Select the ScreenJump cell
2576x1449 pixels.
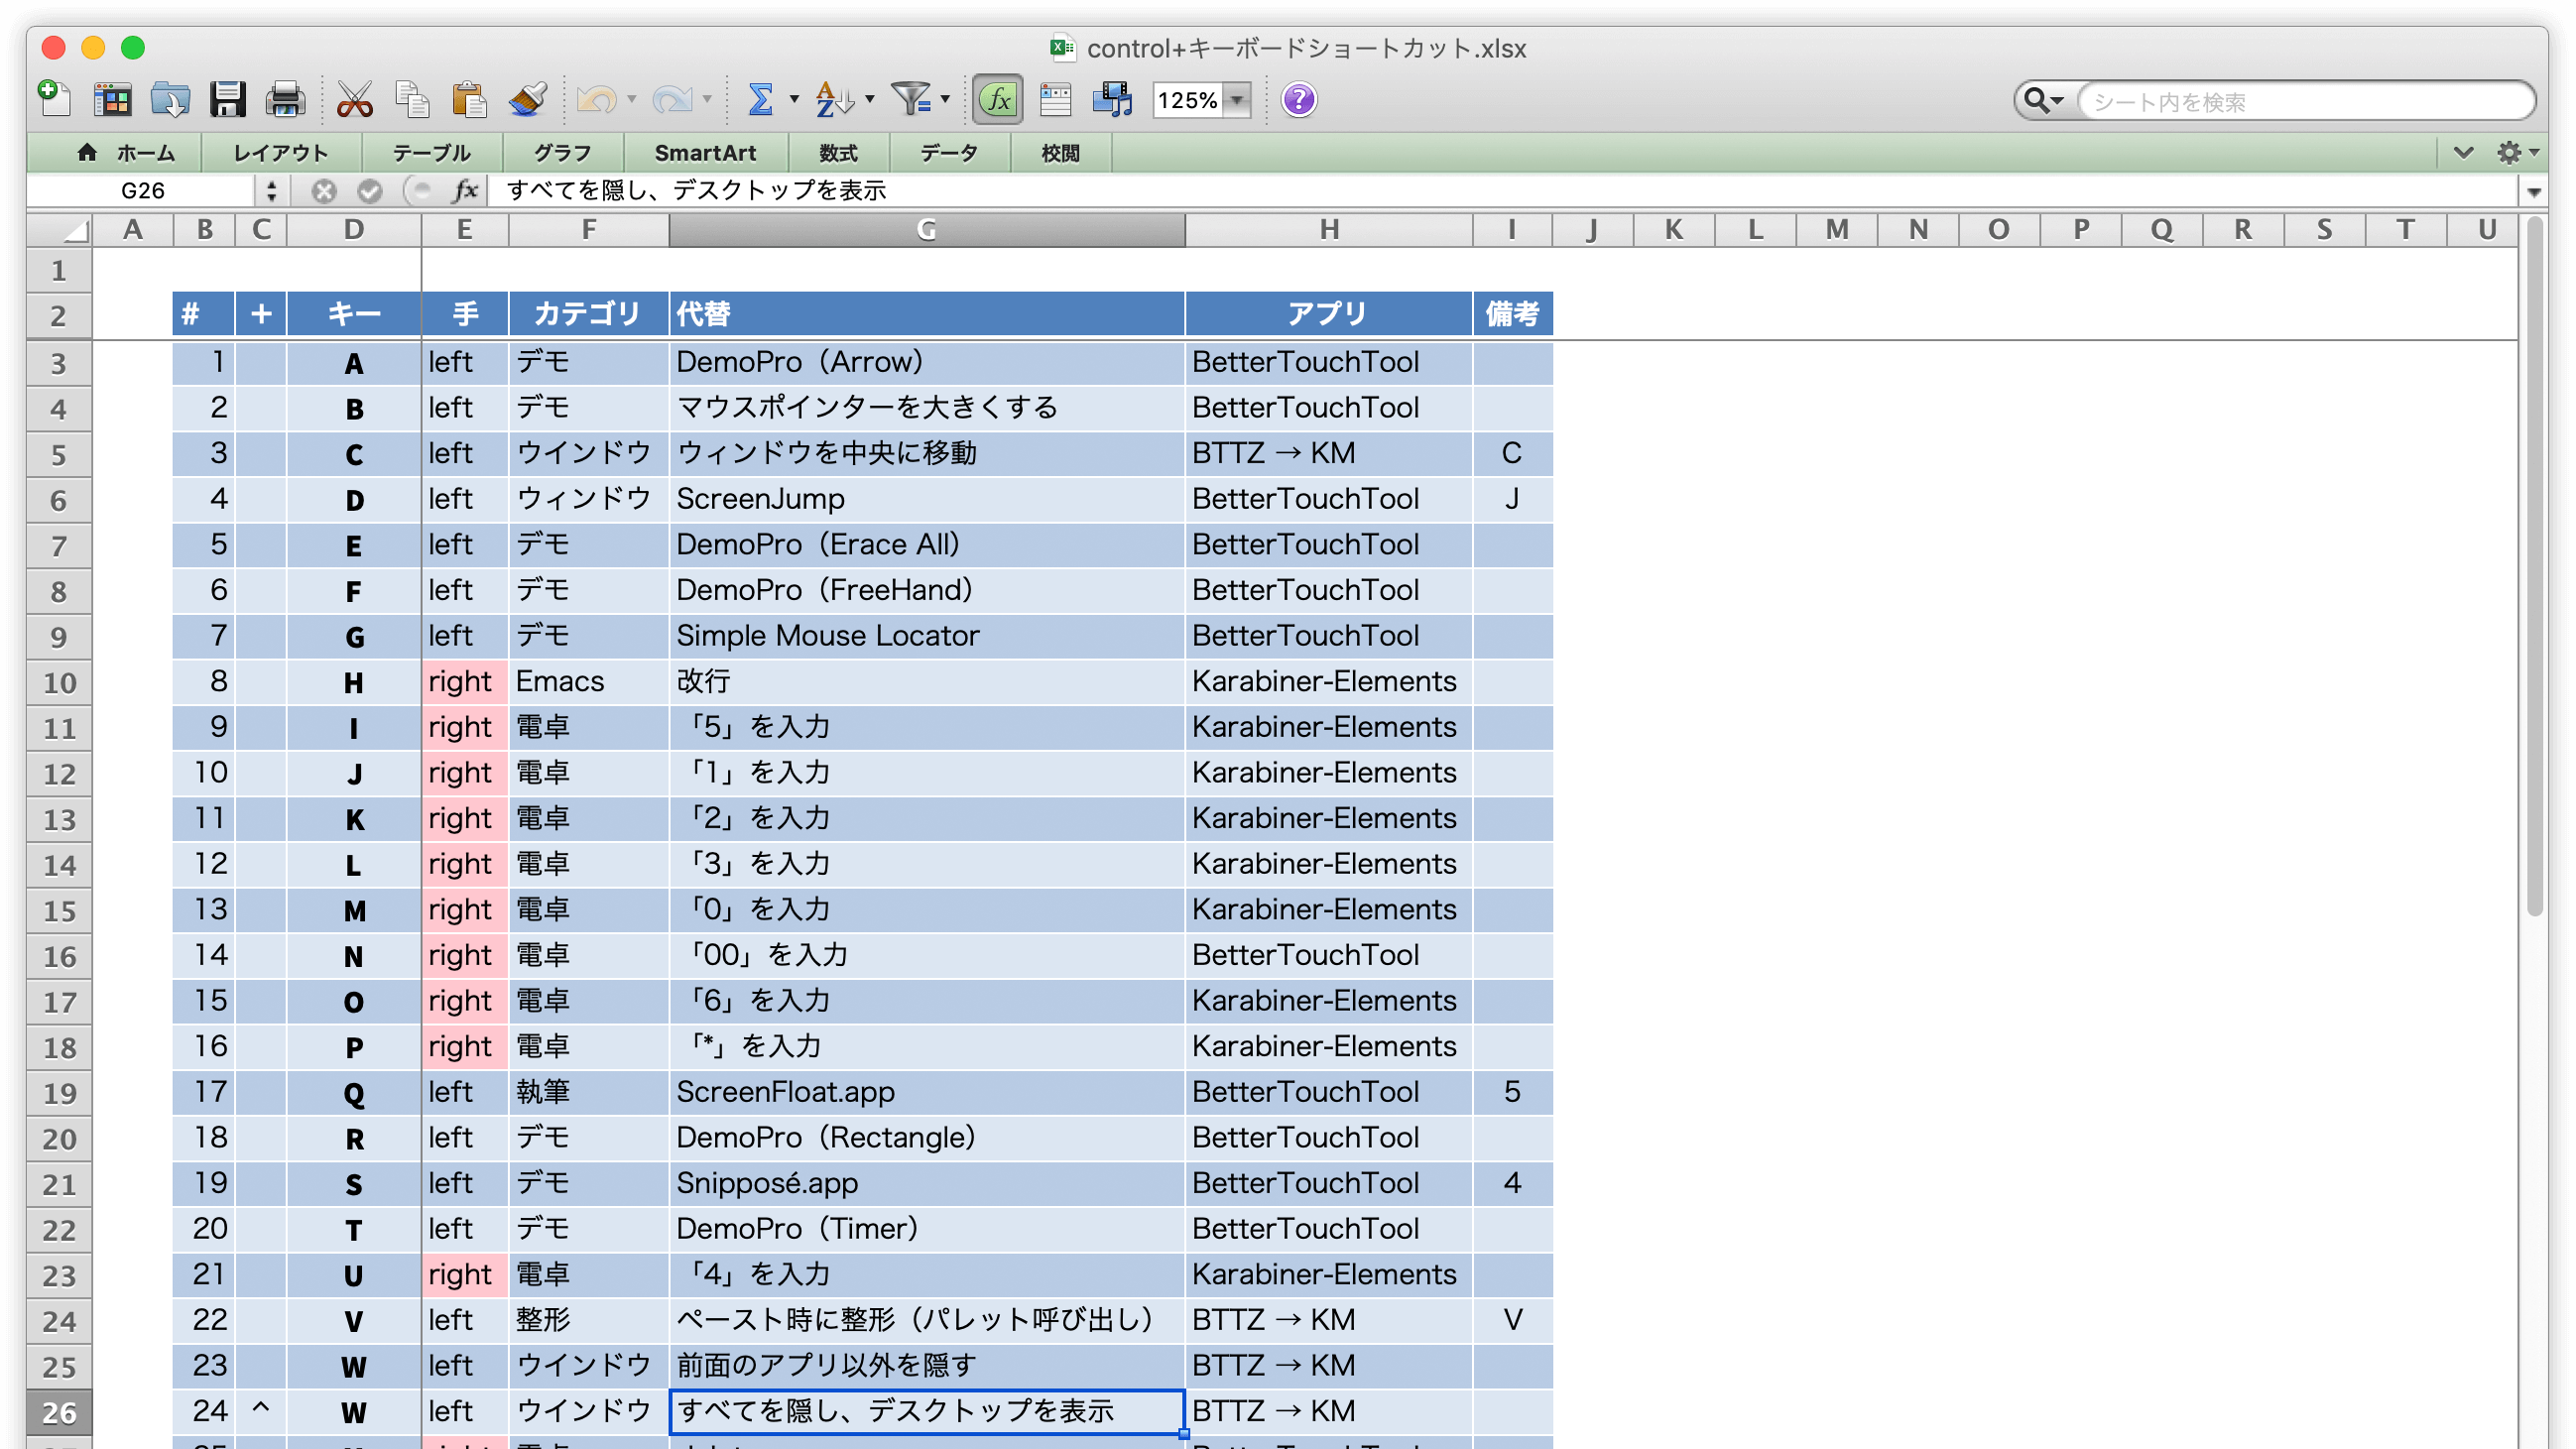[927, 499]
